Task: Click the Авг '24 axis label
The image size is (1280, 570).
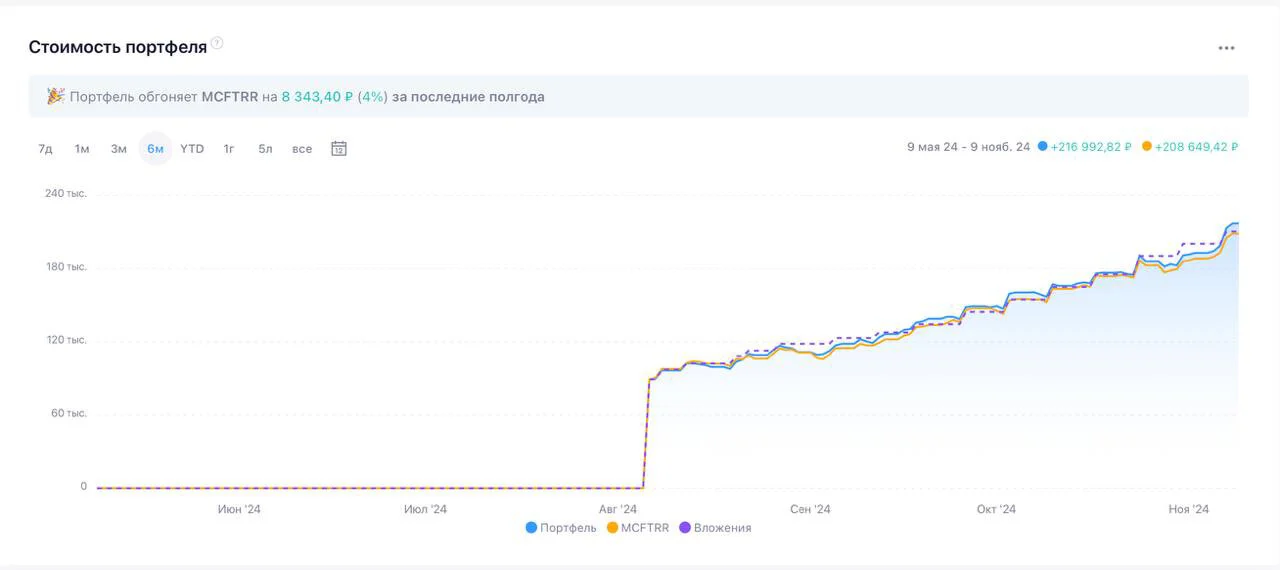Action: coord(618,509)
